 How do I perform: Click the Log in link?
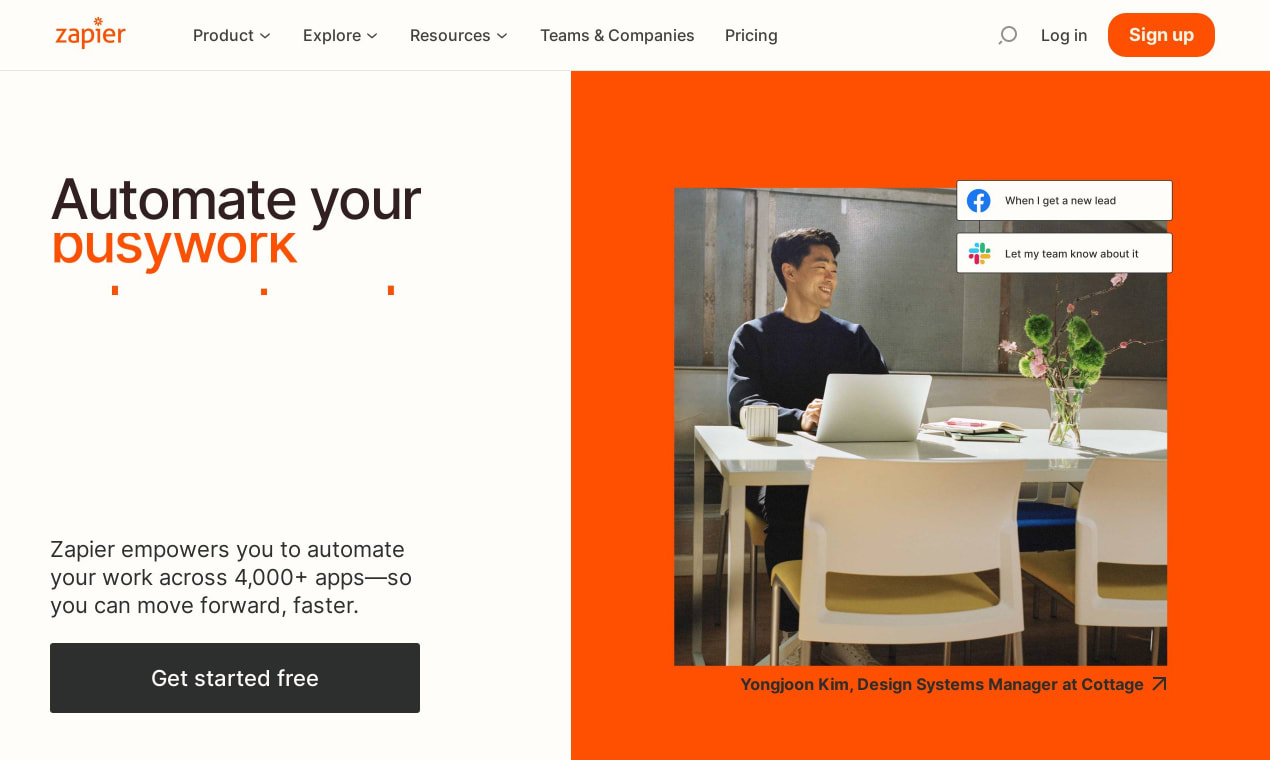[x=1064, y=35]
